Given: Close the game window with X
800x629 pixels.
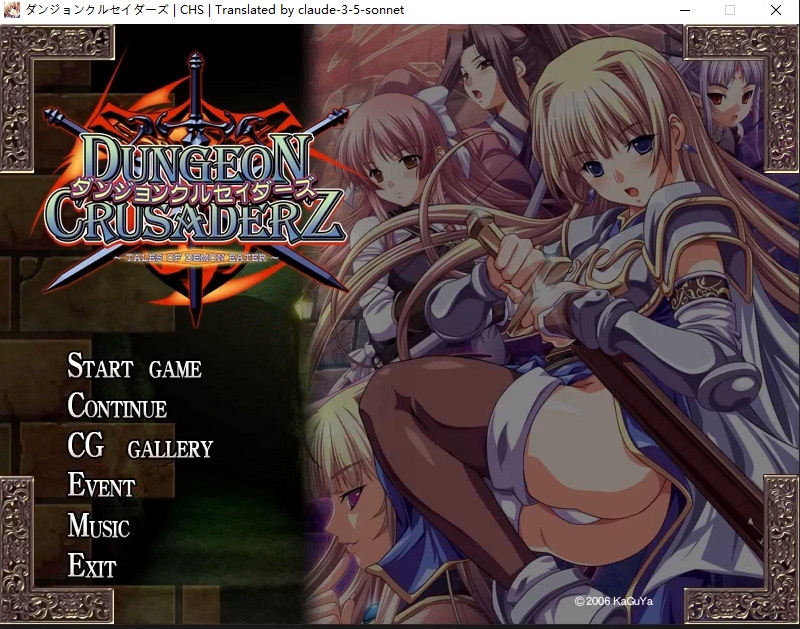Looking at the screenshot, I should 775,10.
